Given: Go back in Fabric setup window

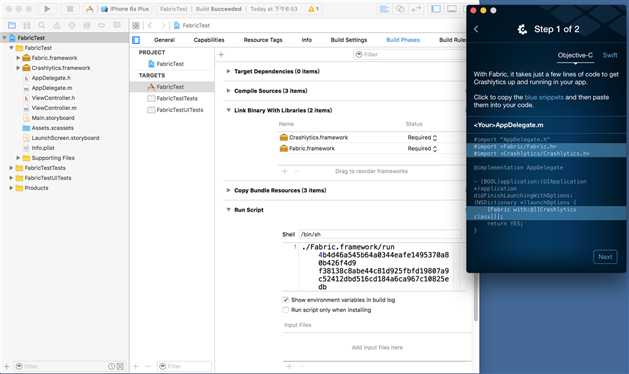Looking at the screenshot, I should 476,29.
